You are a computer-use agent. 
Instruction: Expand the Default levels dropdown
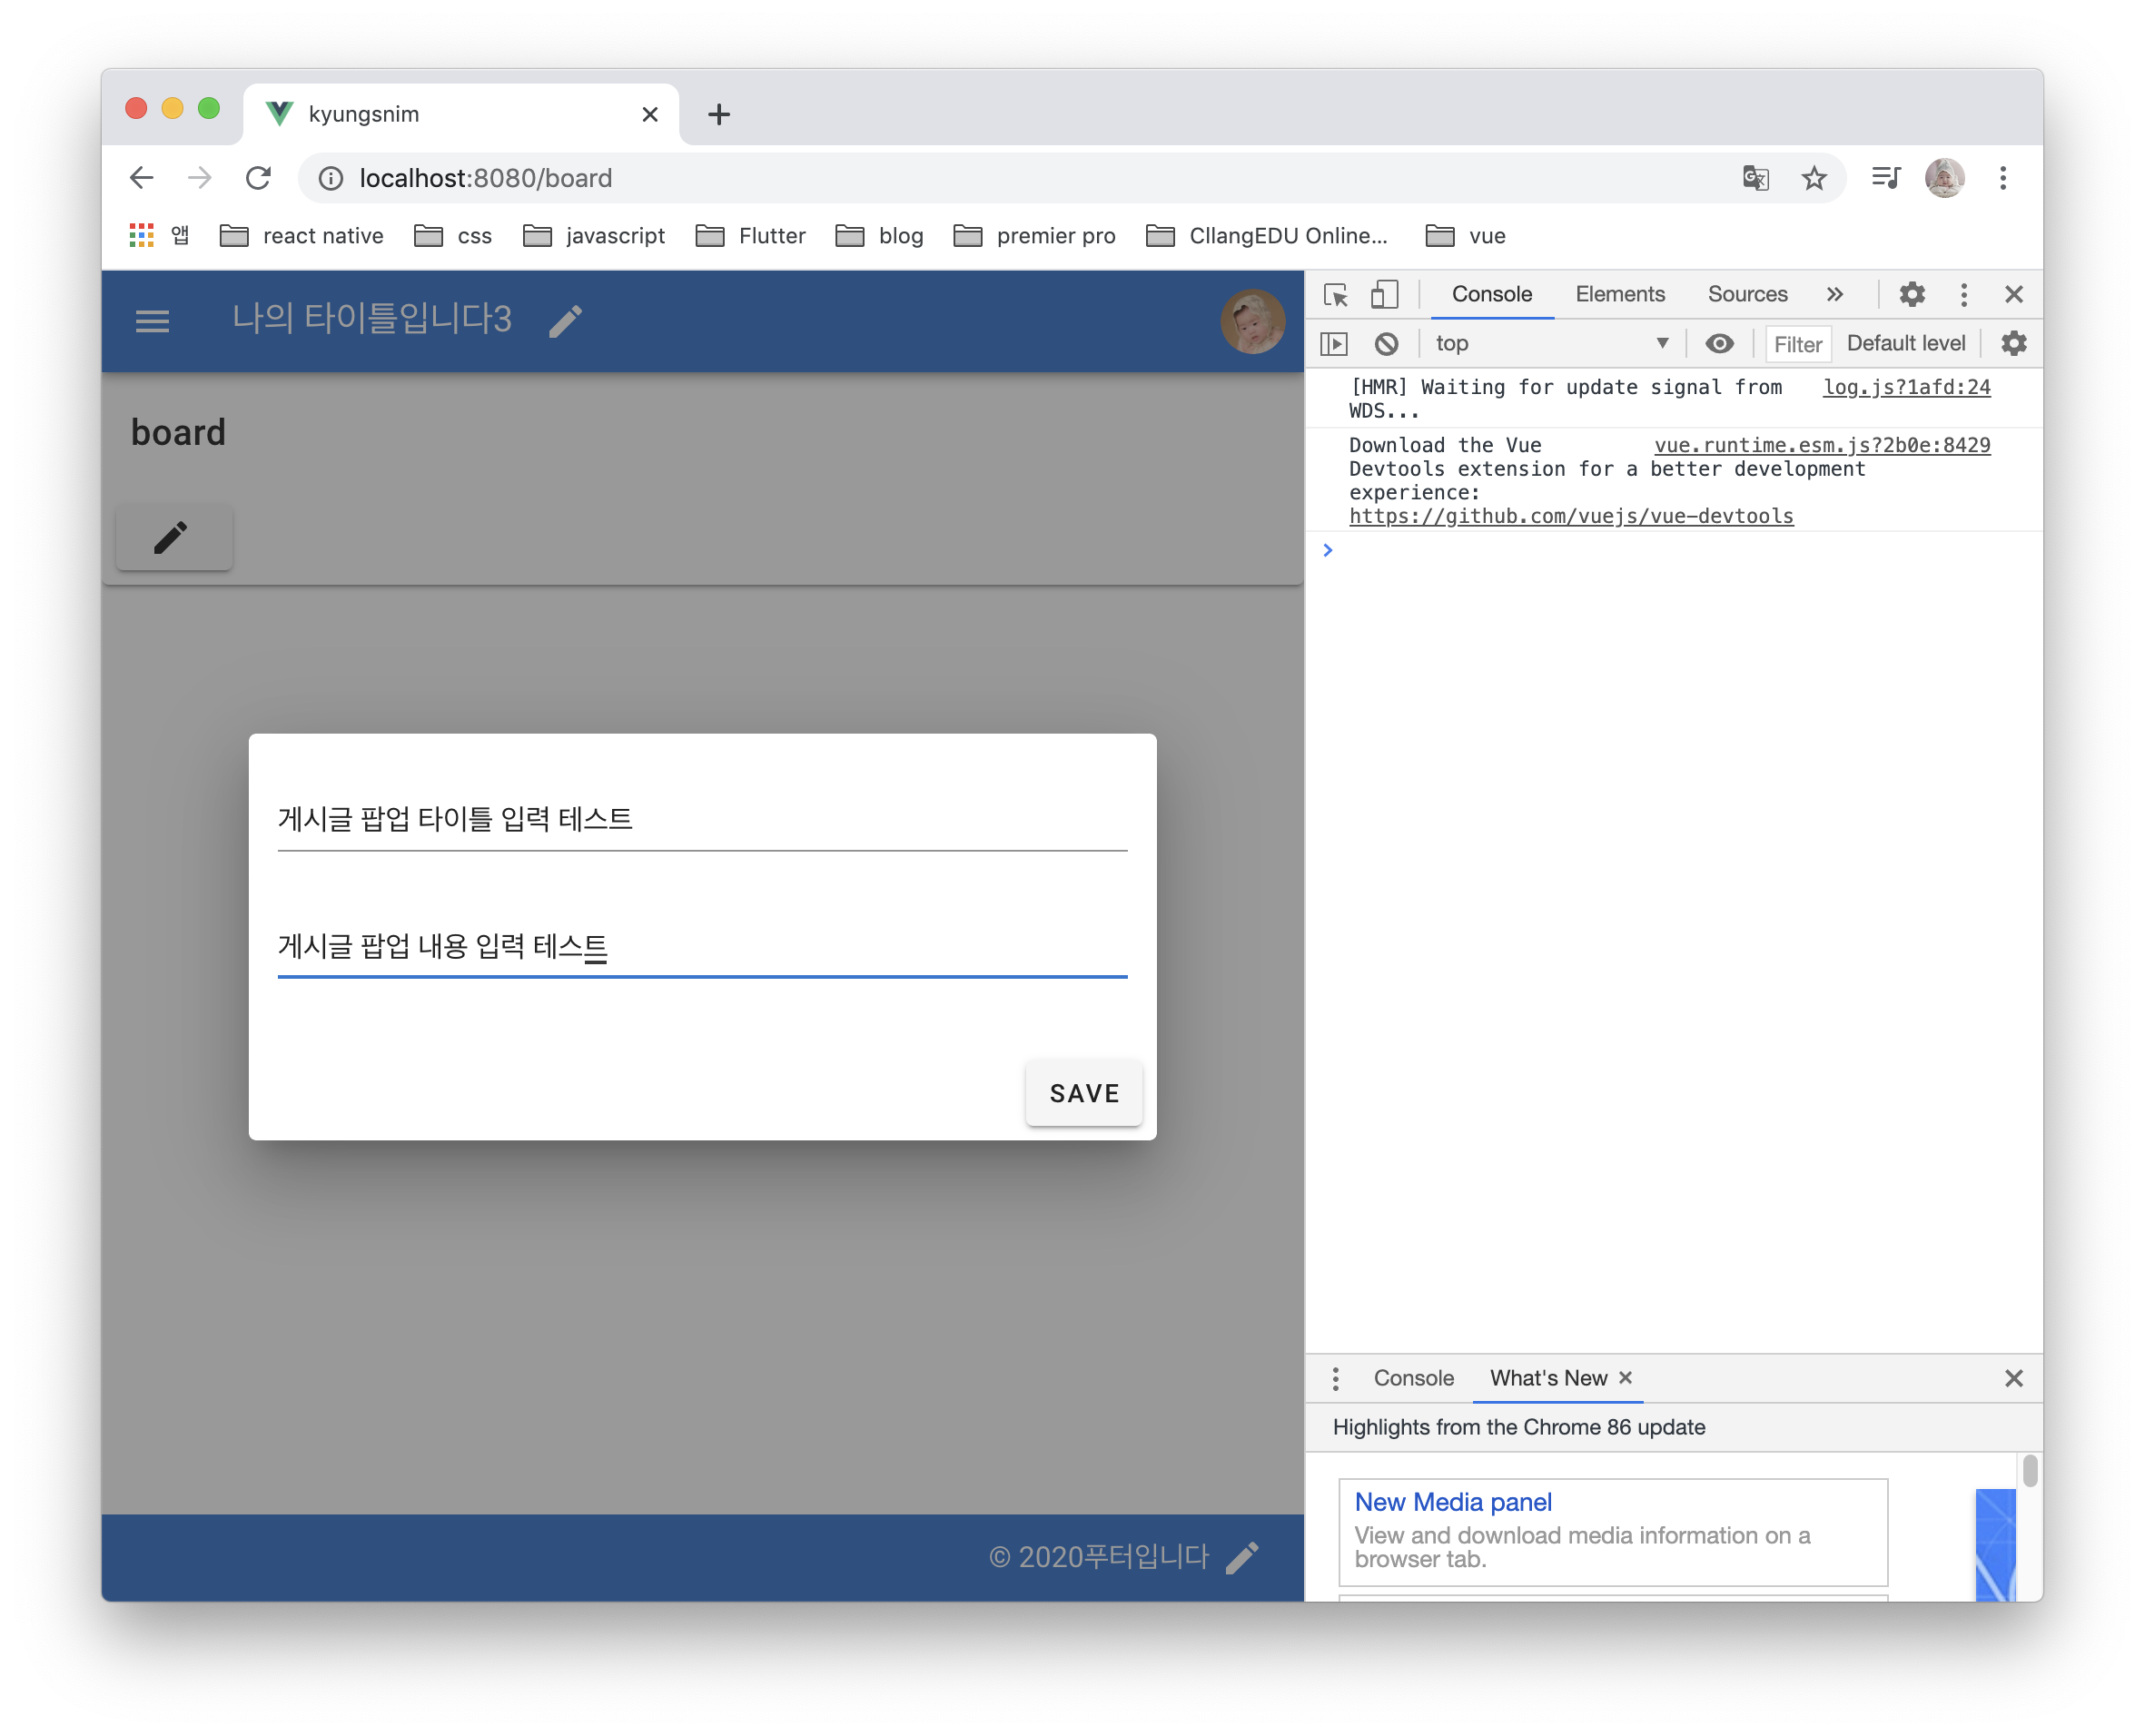click(x=1905, y=344)
